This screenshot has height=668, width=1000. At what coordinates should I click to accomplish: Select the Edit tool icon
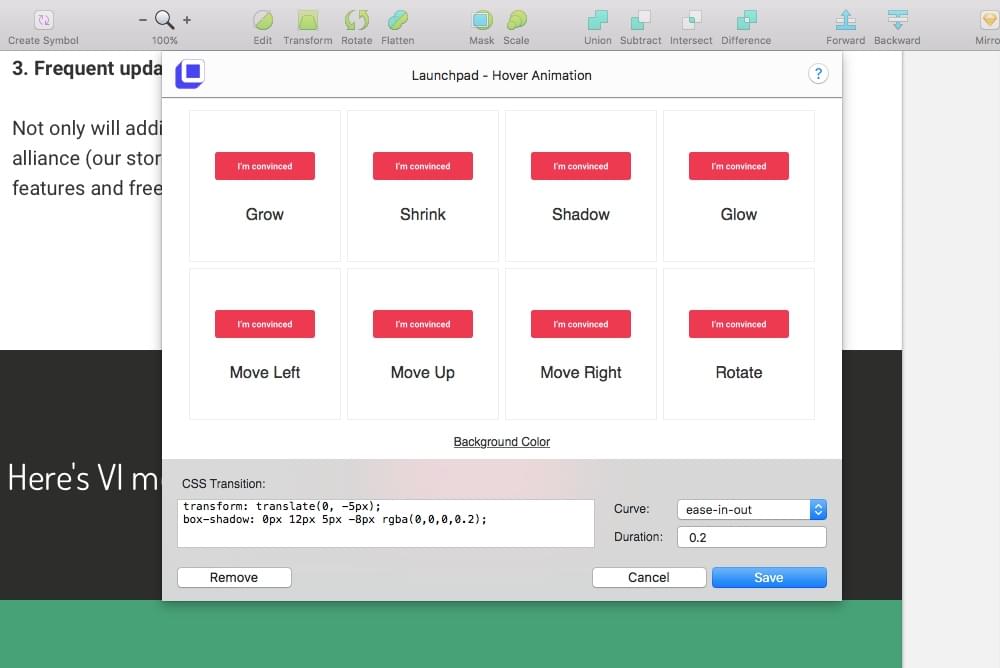[x=263, y=20]
